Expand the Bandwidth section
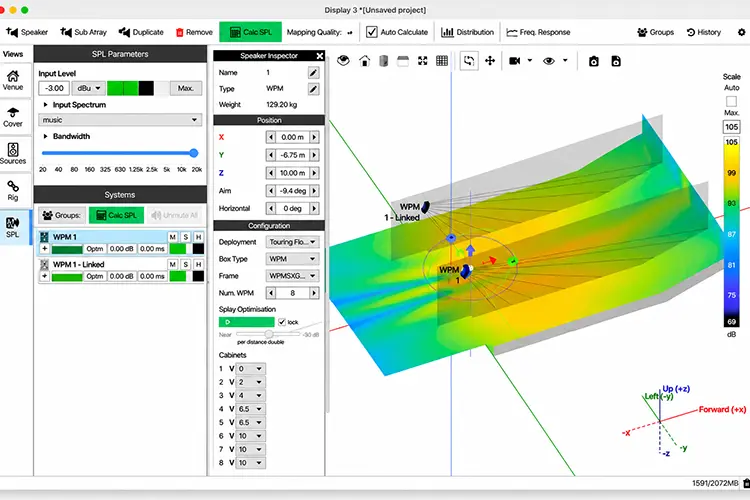The image size is (750, 500). (x=45, y=136)
